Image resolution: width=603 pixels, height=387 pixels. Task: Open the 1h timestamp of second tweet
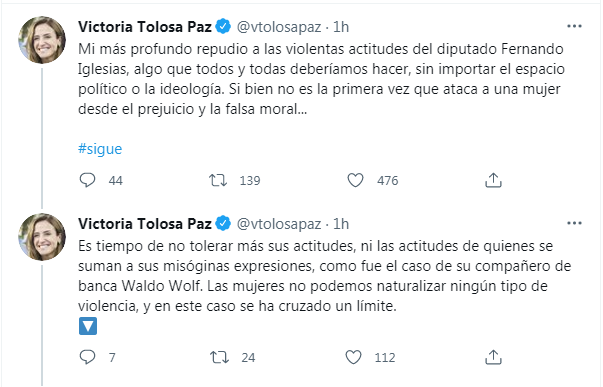click(341, 224)
